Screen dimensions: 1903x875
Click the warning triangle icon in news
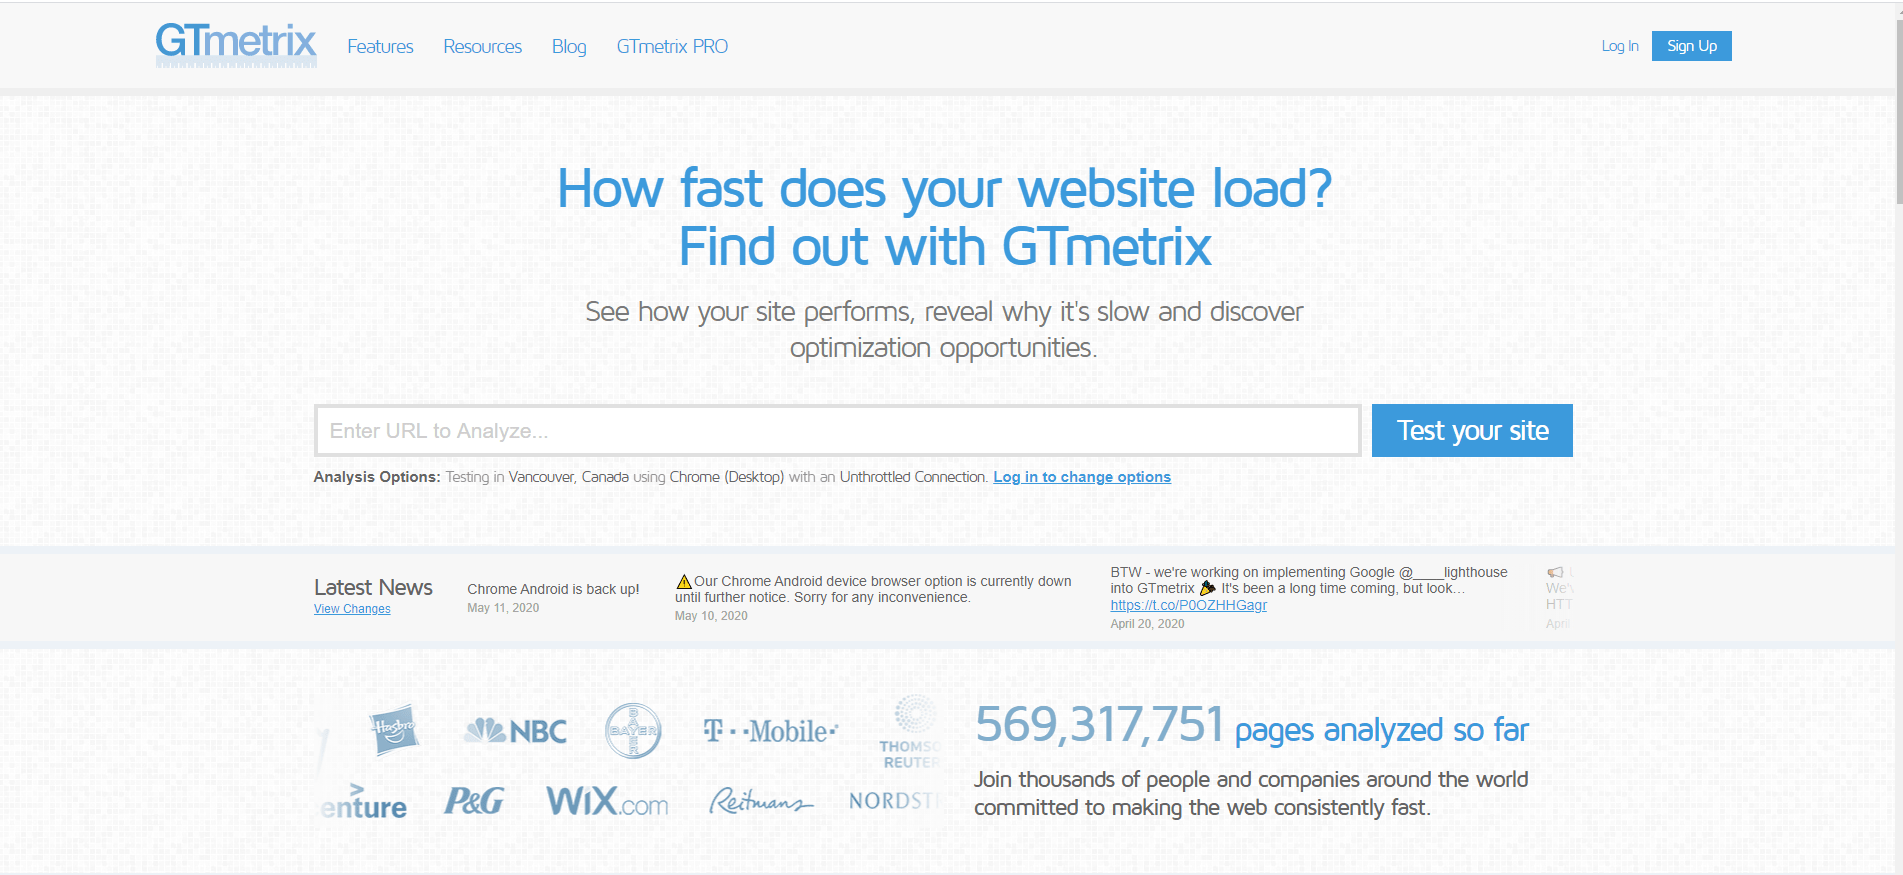tap(684, 581)
